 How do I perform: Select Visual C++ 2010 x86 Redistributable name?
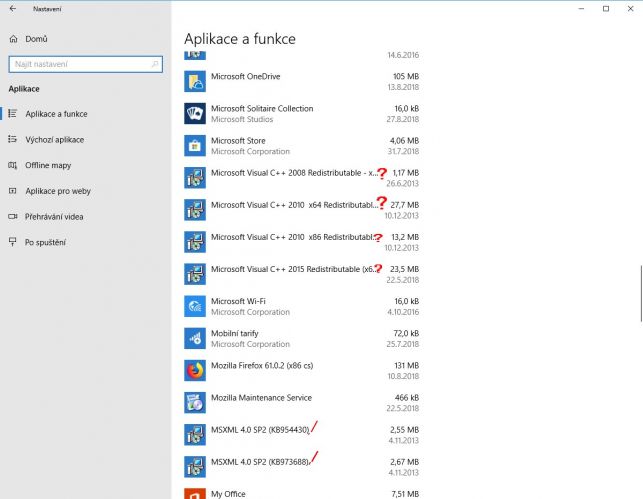click(293, 237)
